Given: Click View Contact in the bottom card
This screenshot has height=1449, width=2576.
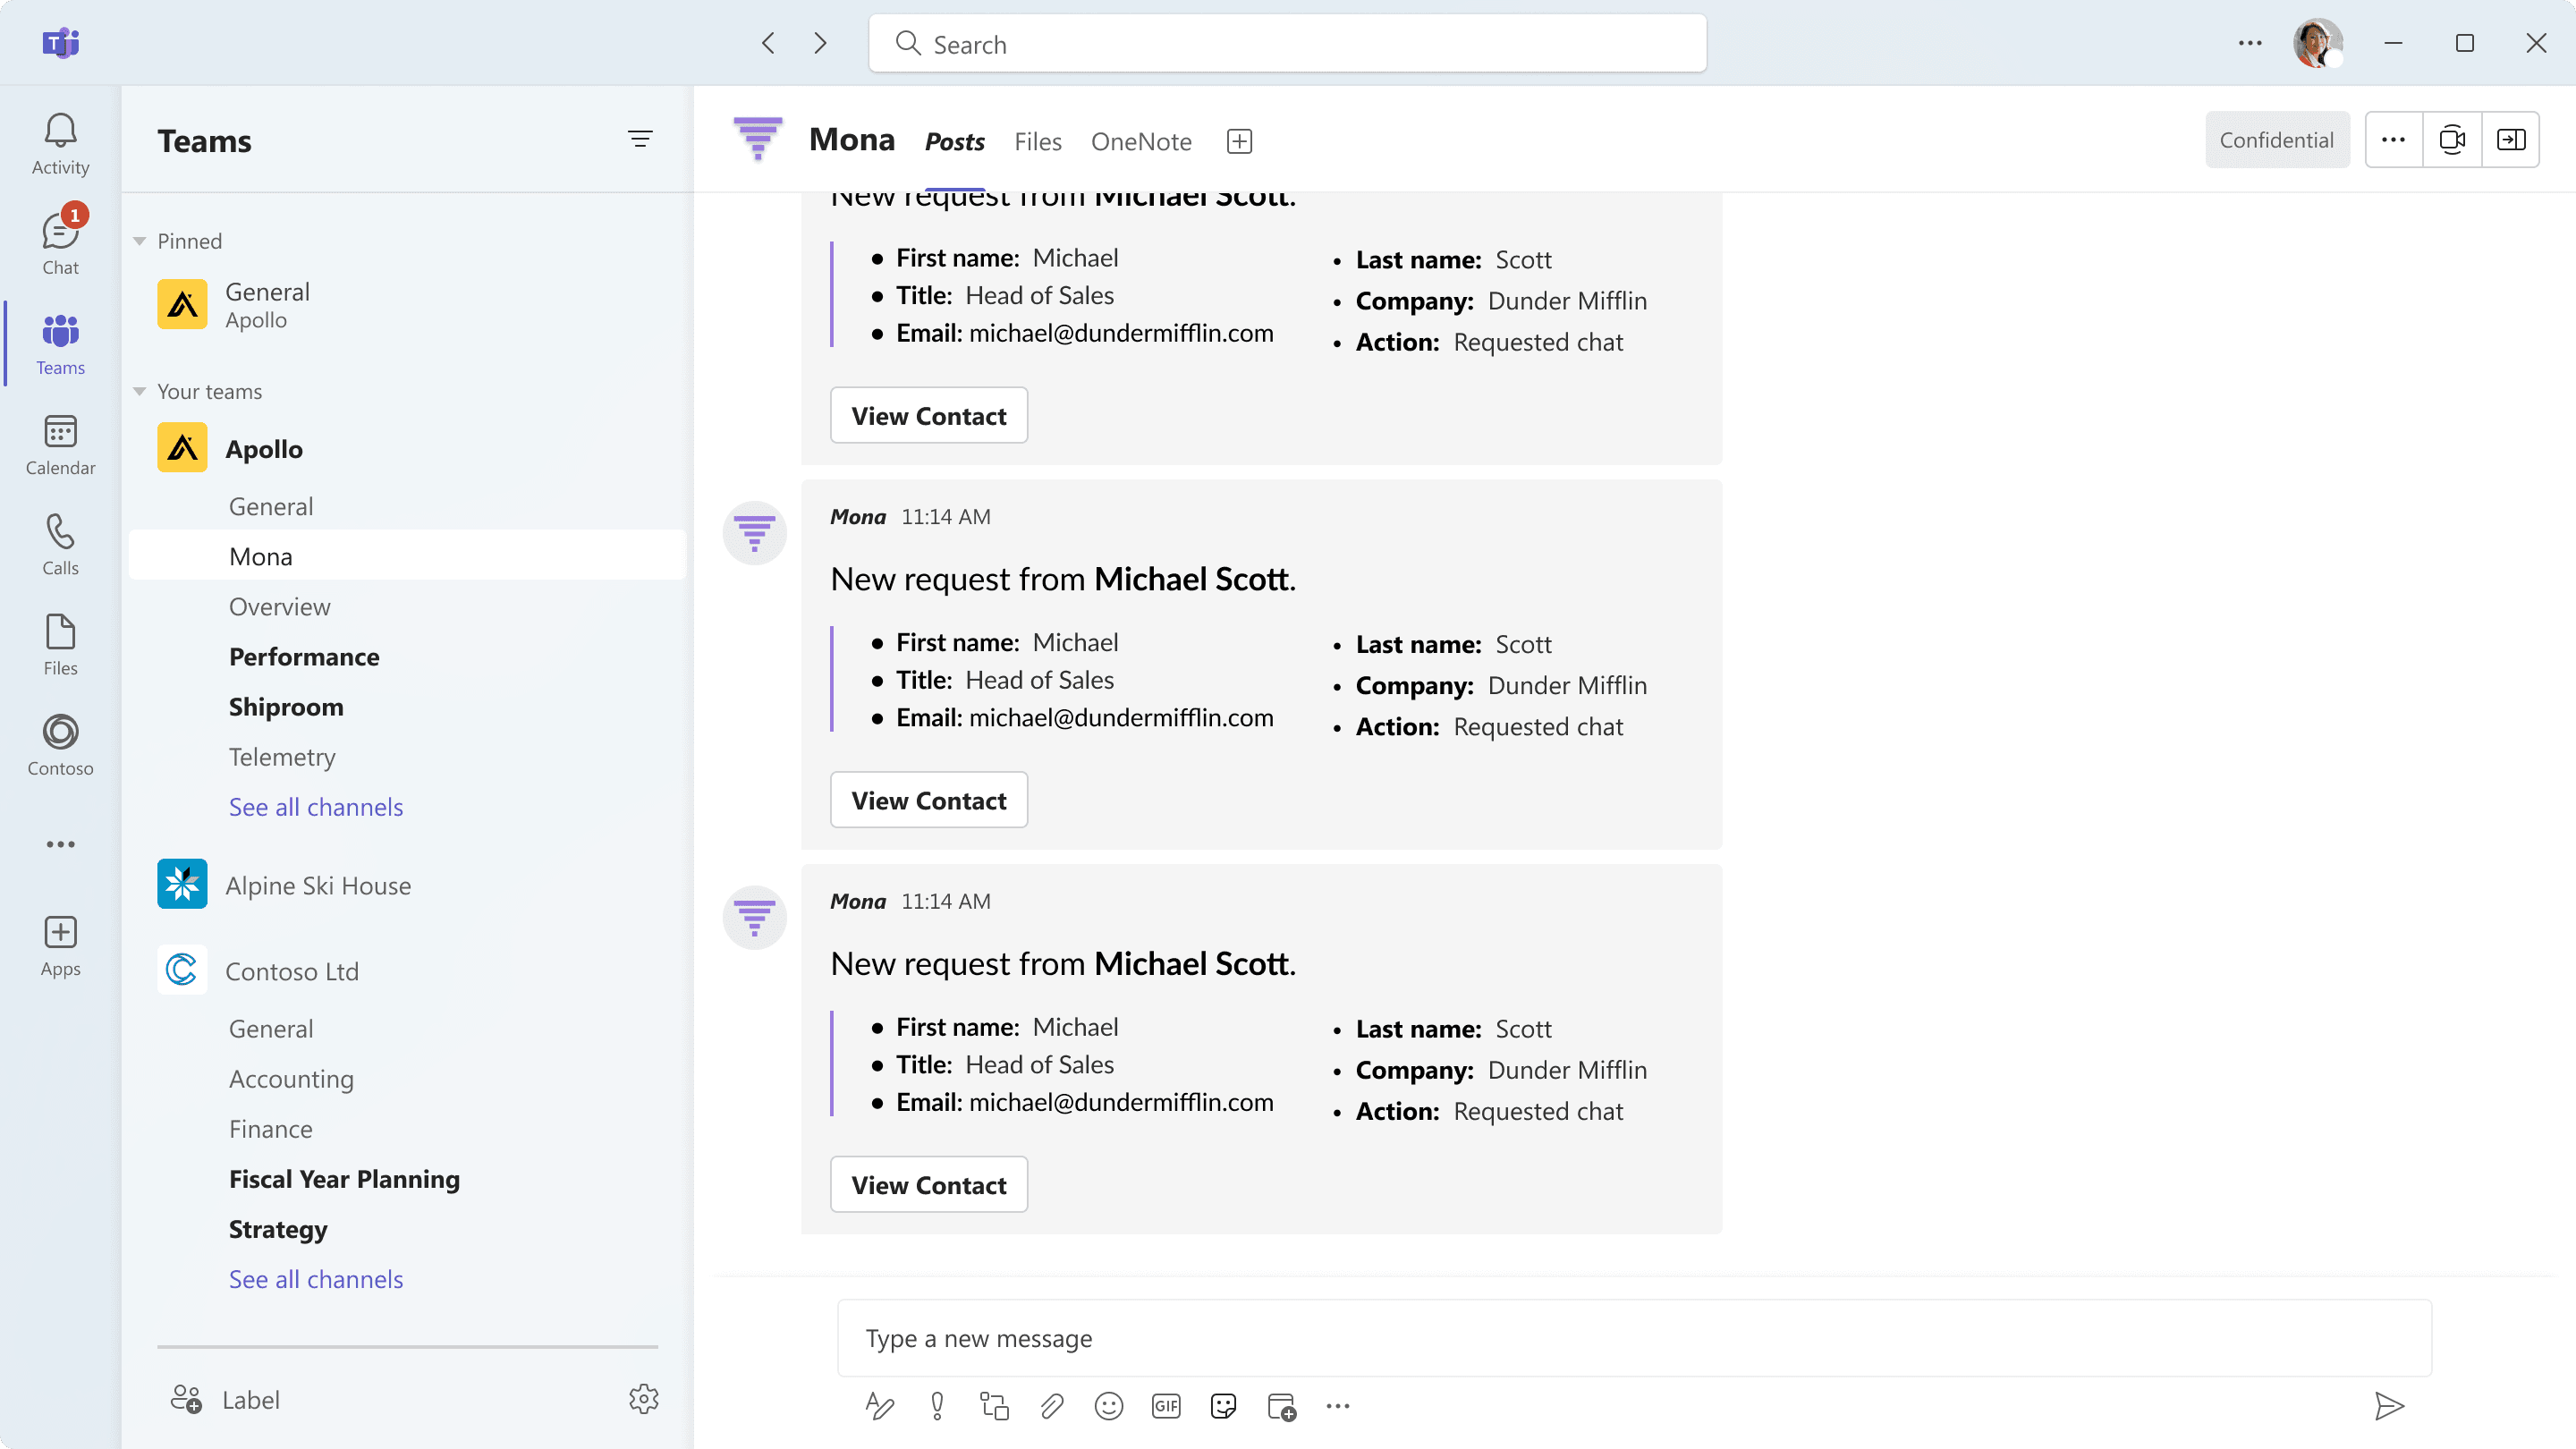Looking at the screenshot, I should [x=929, y=1184].
